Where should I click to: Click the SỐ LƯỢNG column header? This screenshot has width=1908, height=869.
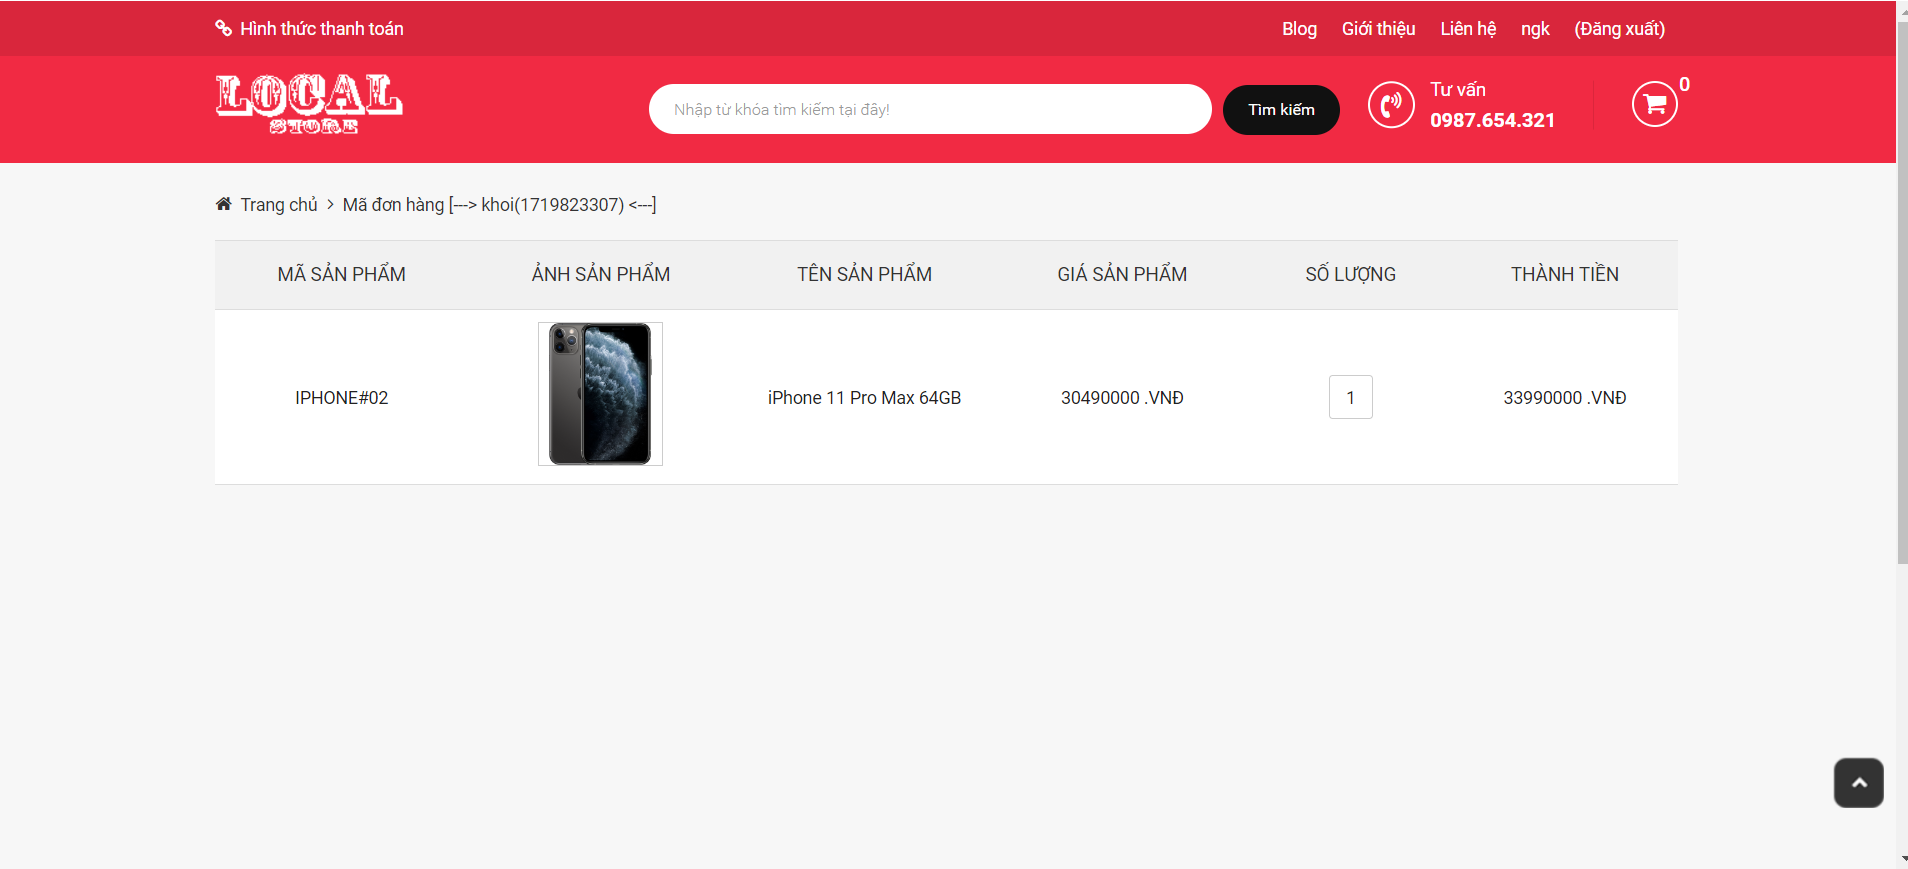(x=1350, y=274)
